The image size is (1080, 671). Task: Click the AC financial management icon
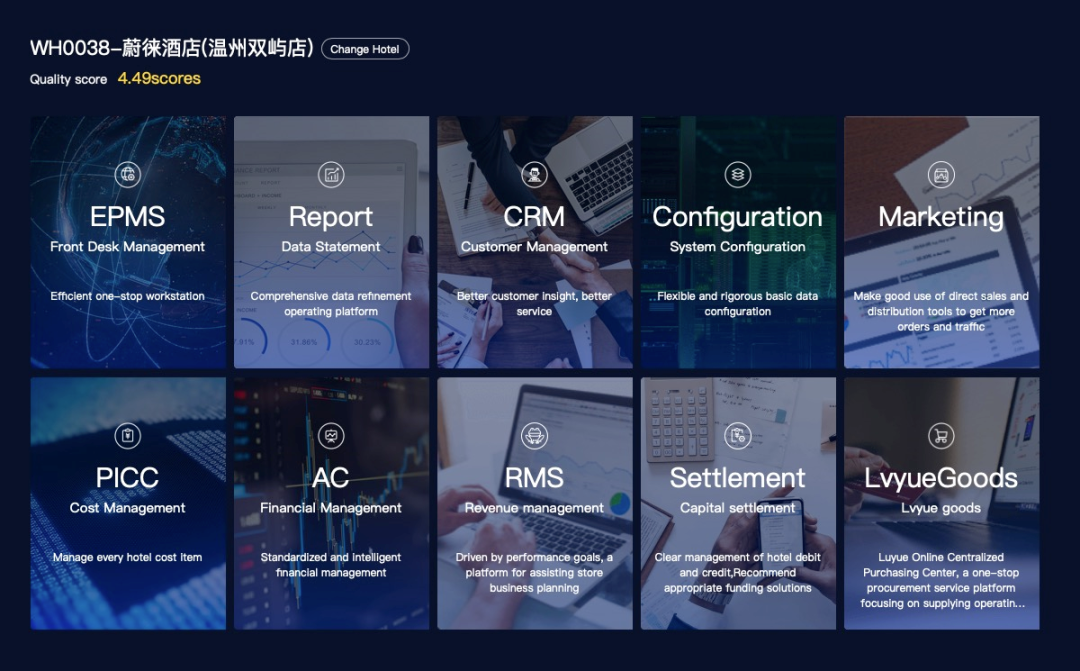(331, 435)
